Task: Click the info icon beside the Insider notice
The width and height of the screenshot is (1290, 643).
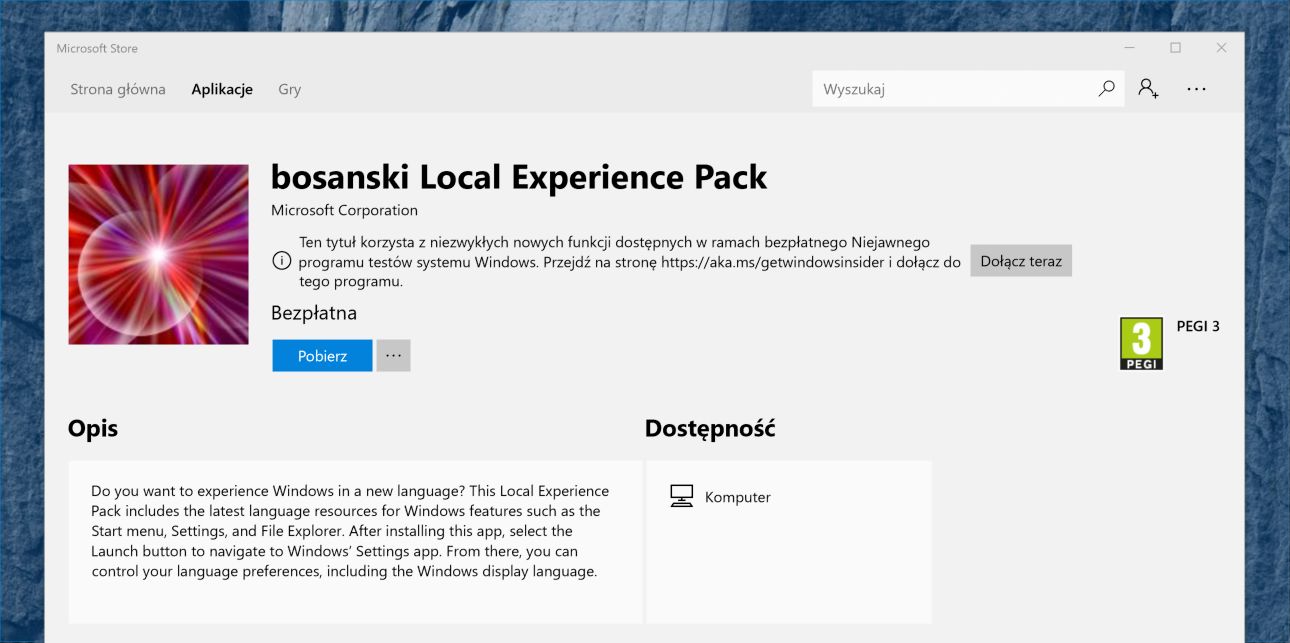Action: coord(282,262)
